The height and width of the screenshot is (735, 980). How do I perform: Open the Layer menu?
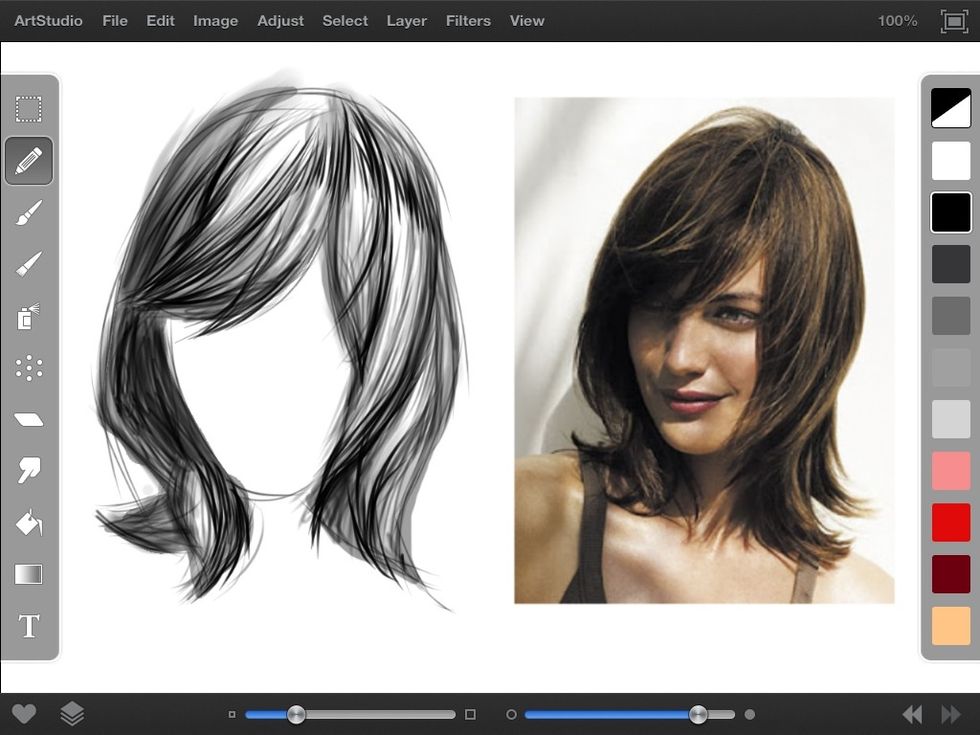click(x=407, y=21)
